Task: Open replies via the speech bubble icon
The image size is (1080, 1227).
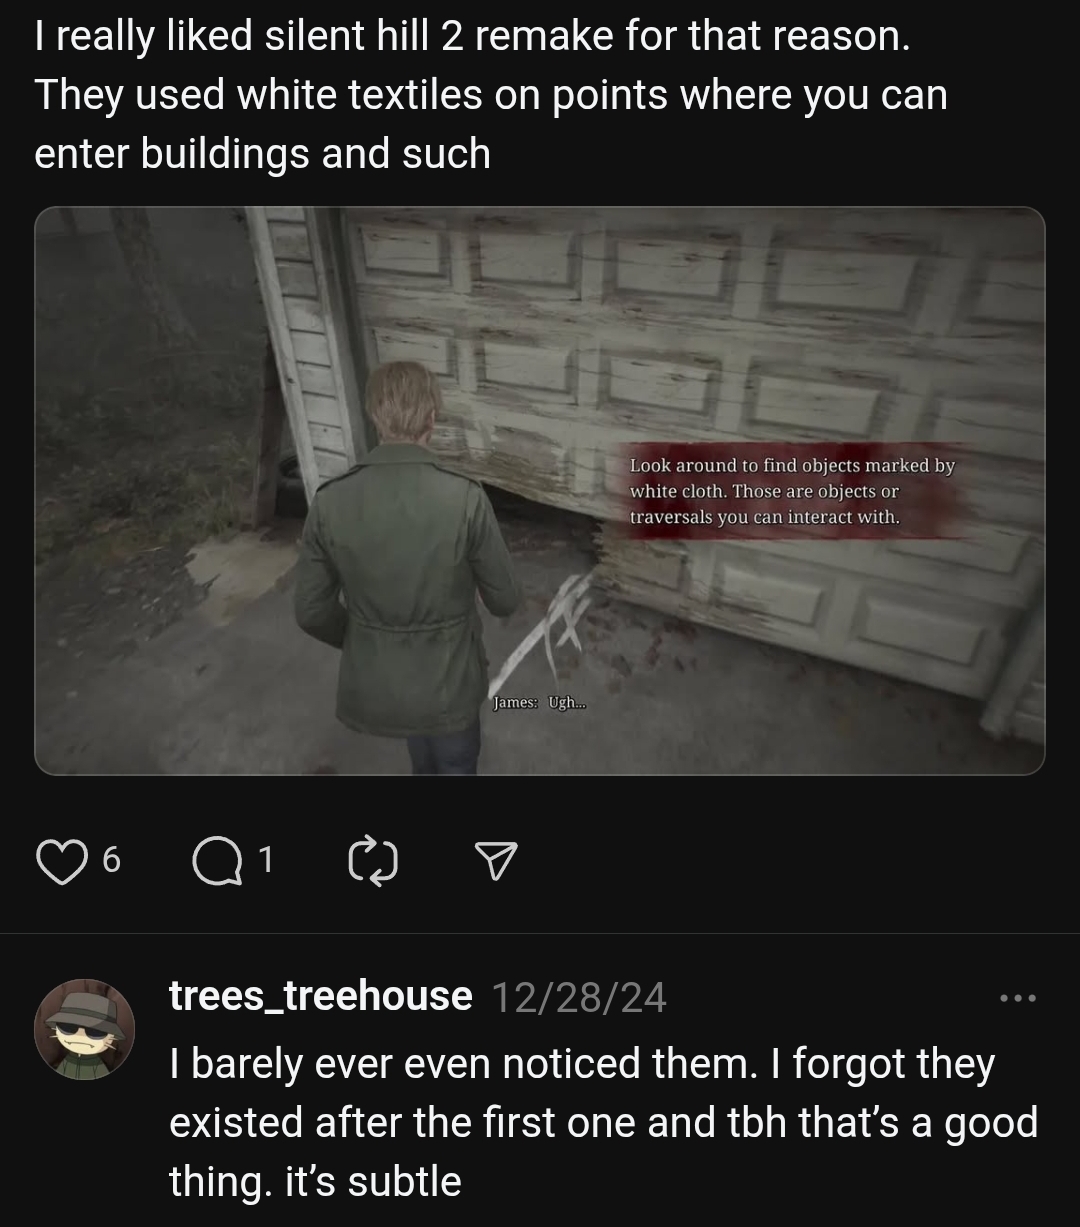Action: pos(216,861)
